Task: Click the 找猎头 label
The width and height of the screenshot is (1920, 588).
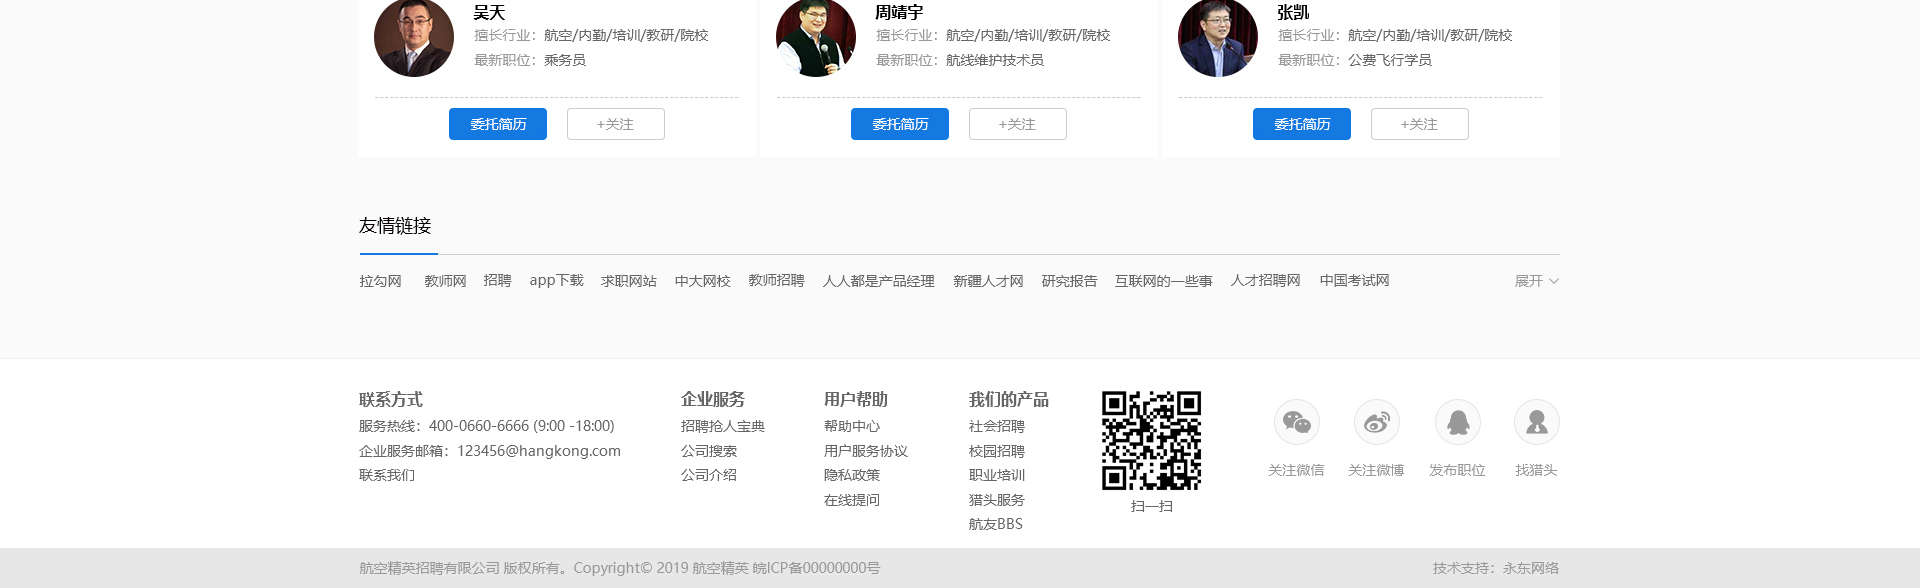Action: (1536, 470)
